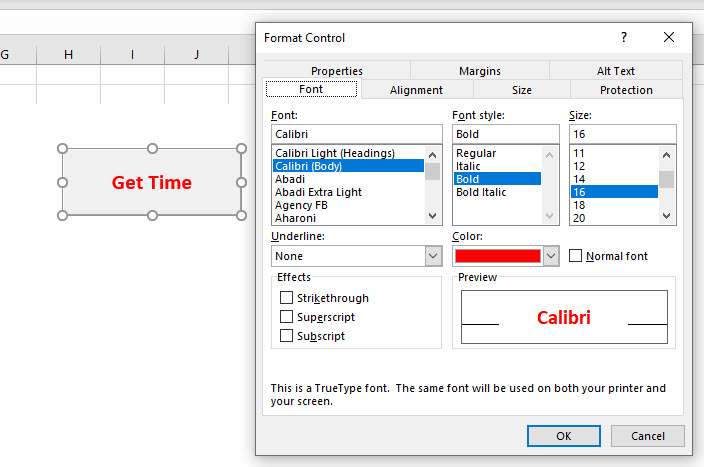Viewport: 704px width, 467px height.
Task: Click the red color swatch
Action: click(497, 256)
